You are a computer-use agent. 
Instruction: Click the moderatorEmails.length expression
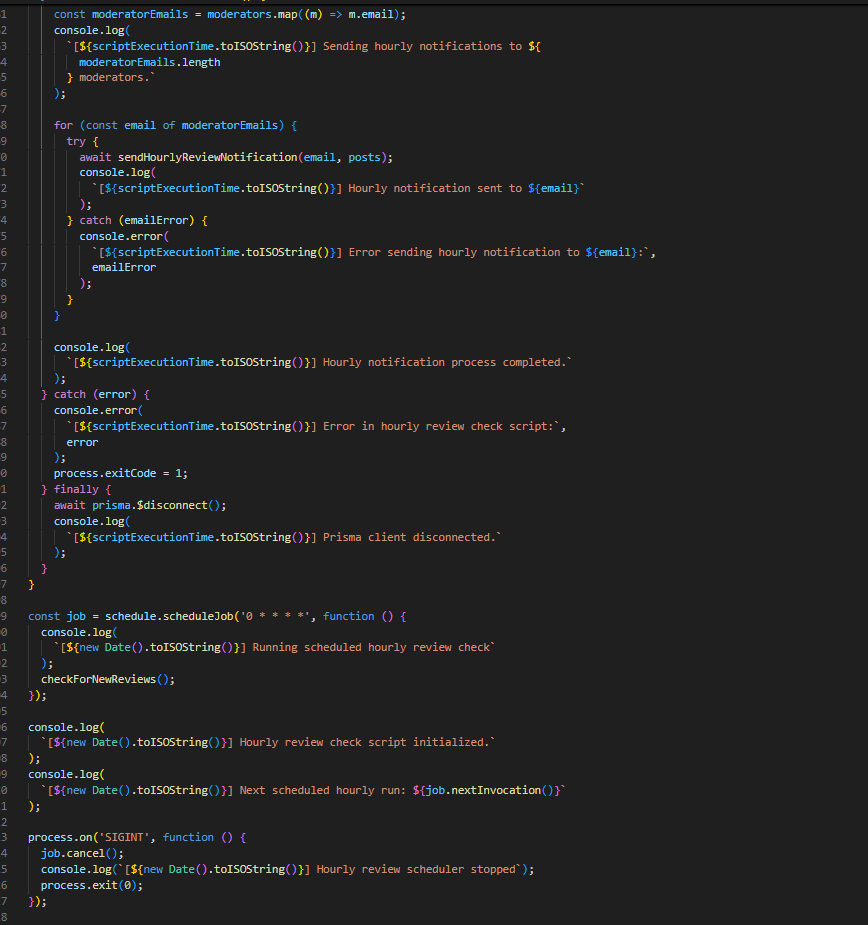point(150,62)
